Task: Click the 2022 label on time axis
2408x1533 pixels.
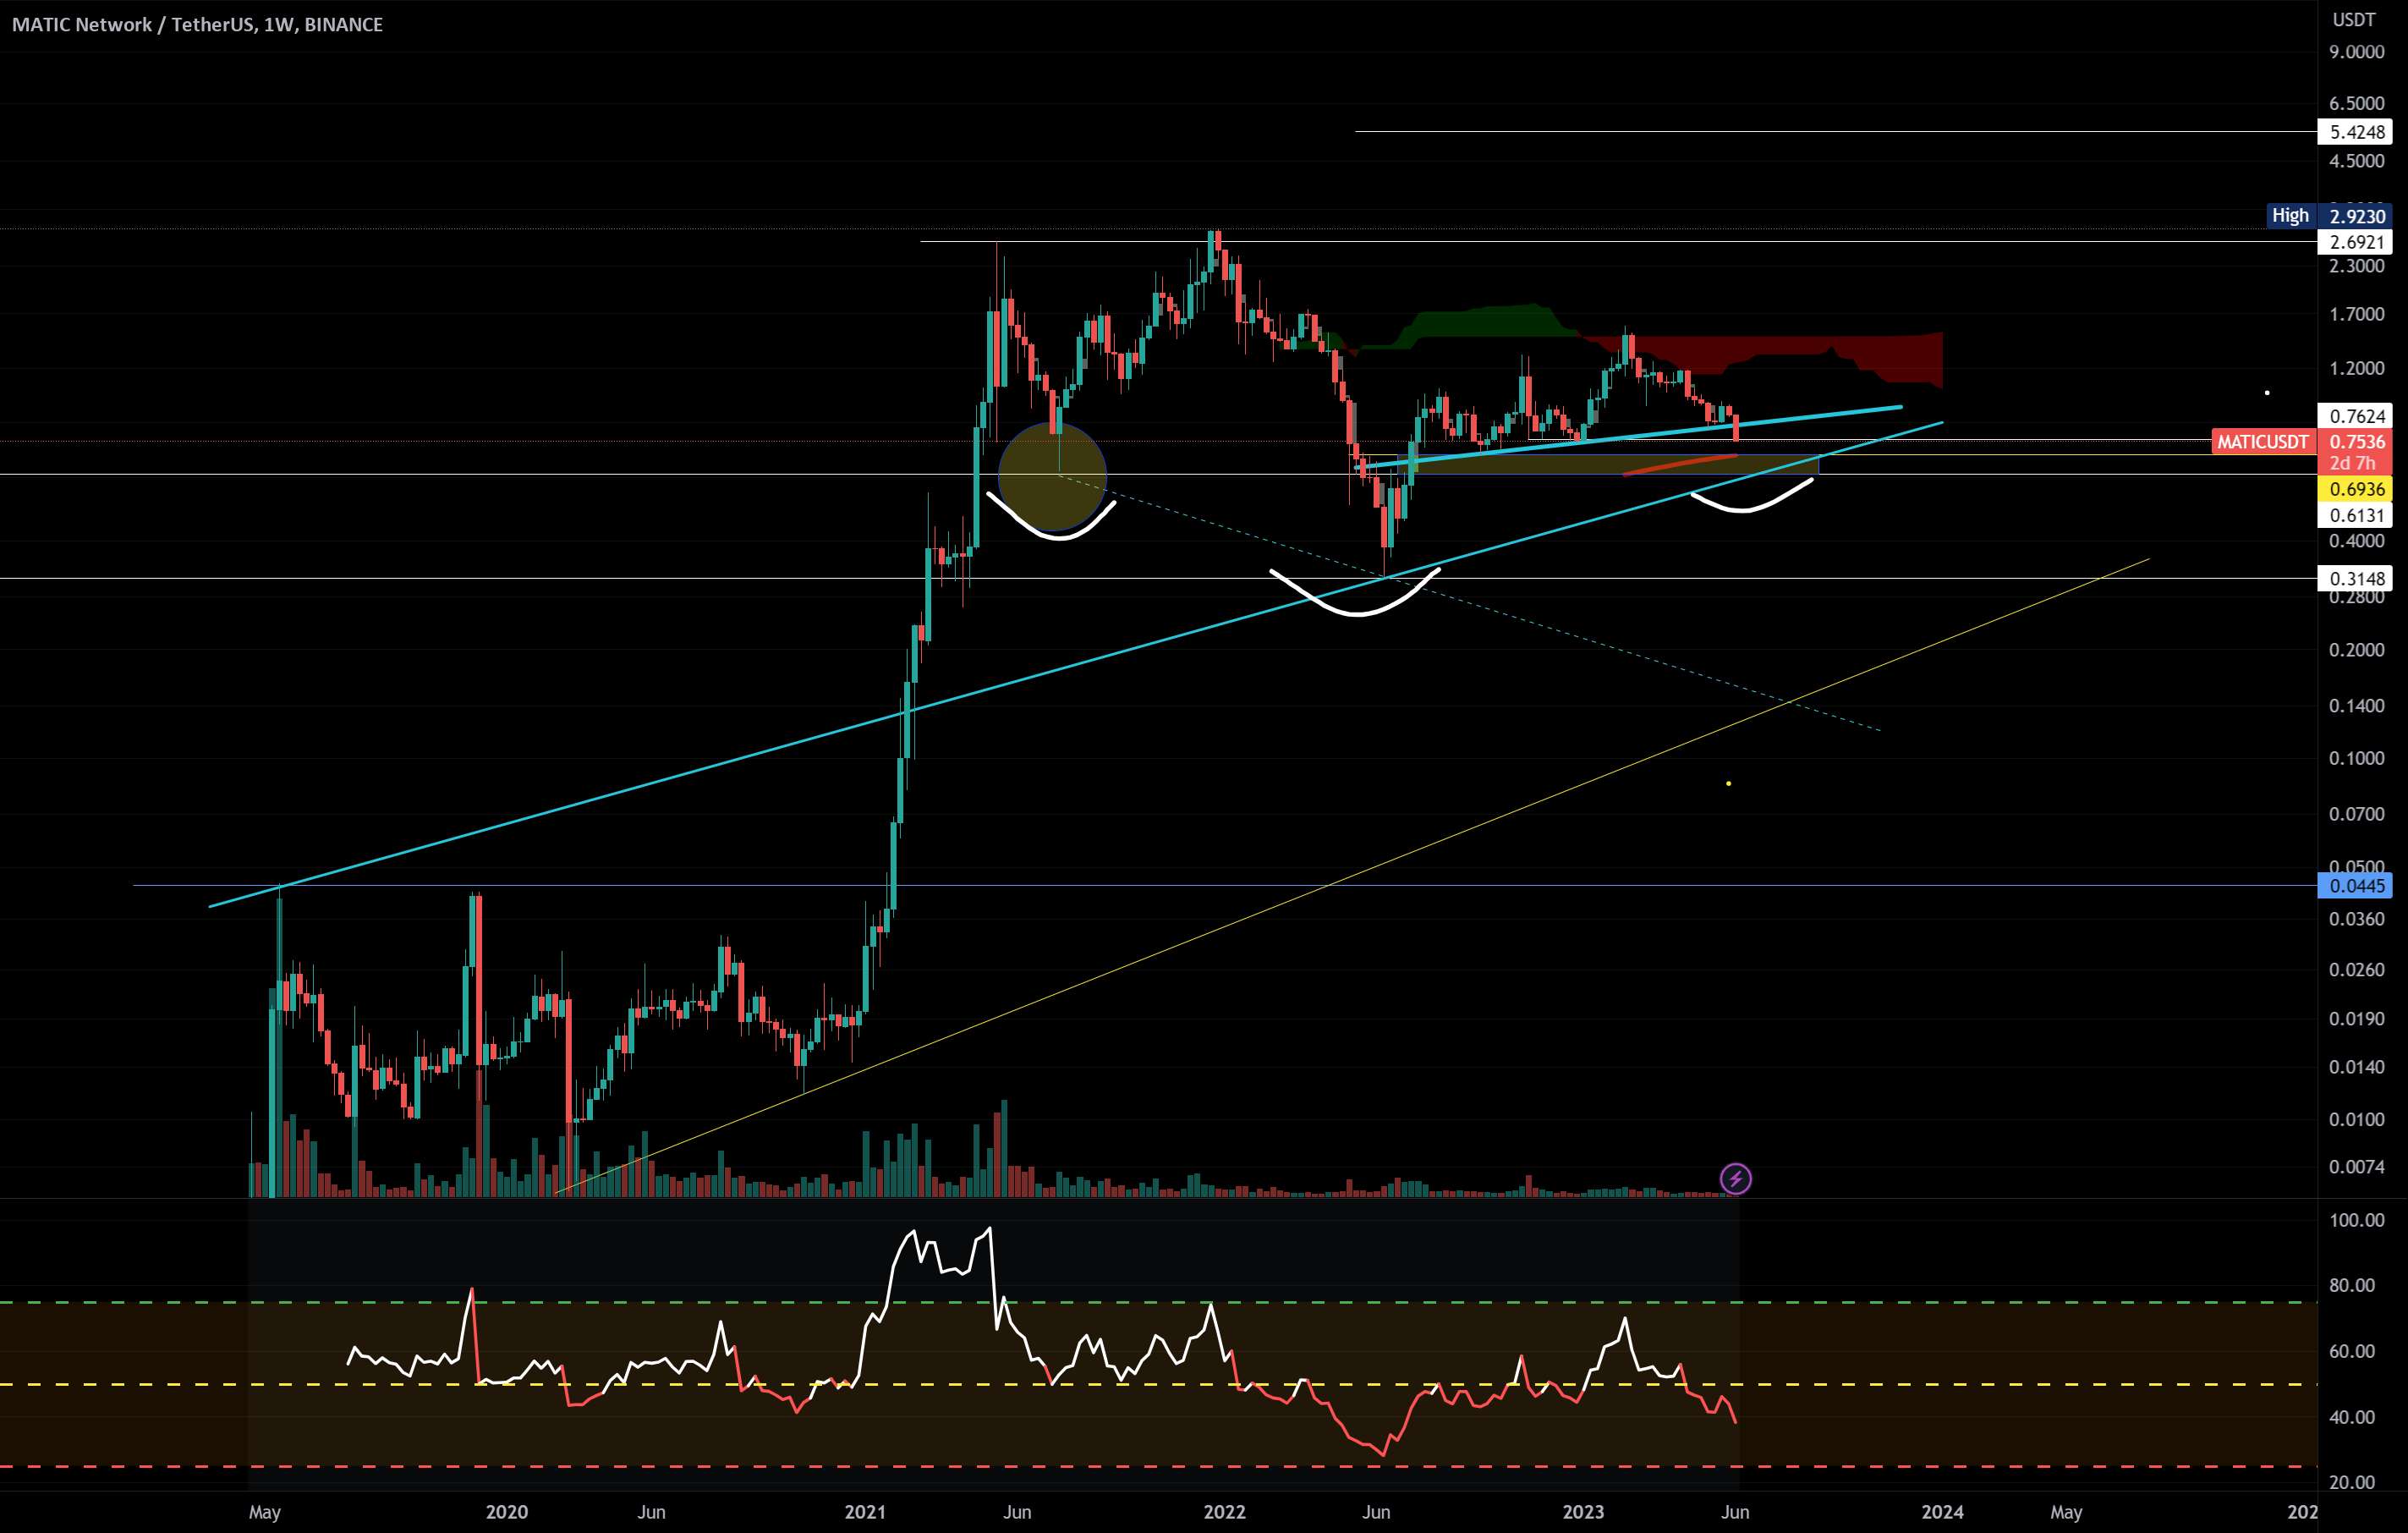Action: (x=1224, y=1512)
